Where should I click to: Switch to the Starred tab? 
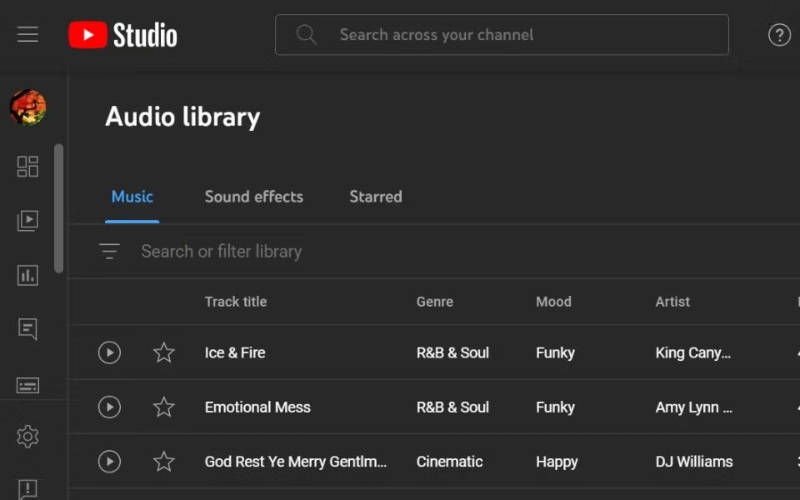pos(376,197)
